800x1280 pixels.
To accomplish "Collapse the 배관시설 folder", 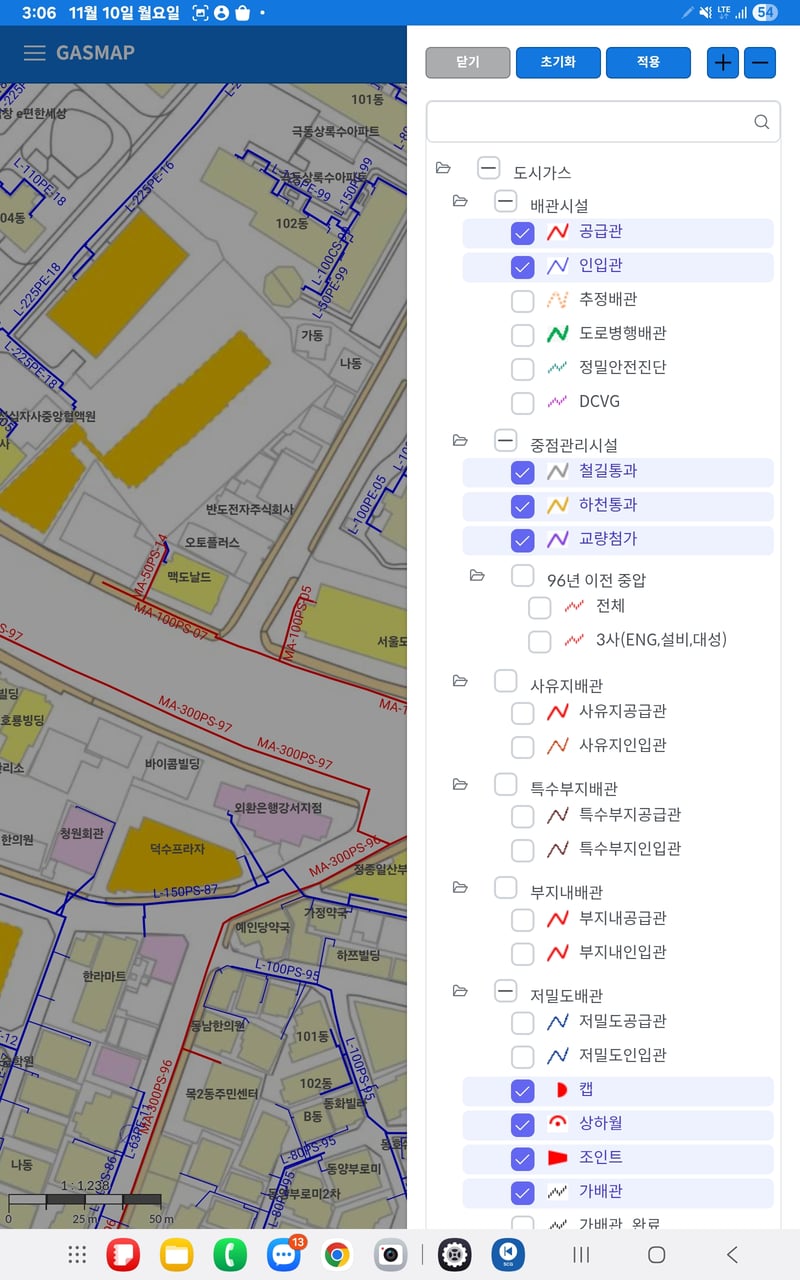I will click(460, 201).
